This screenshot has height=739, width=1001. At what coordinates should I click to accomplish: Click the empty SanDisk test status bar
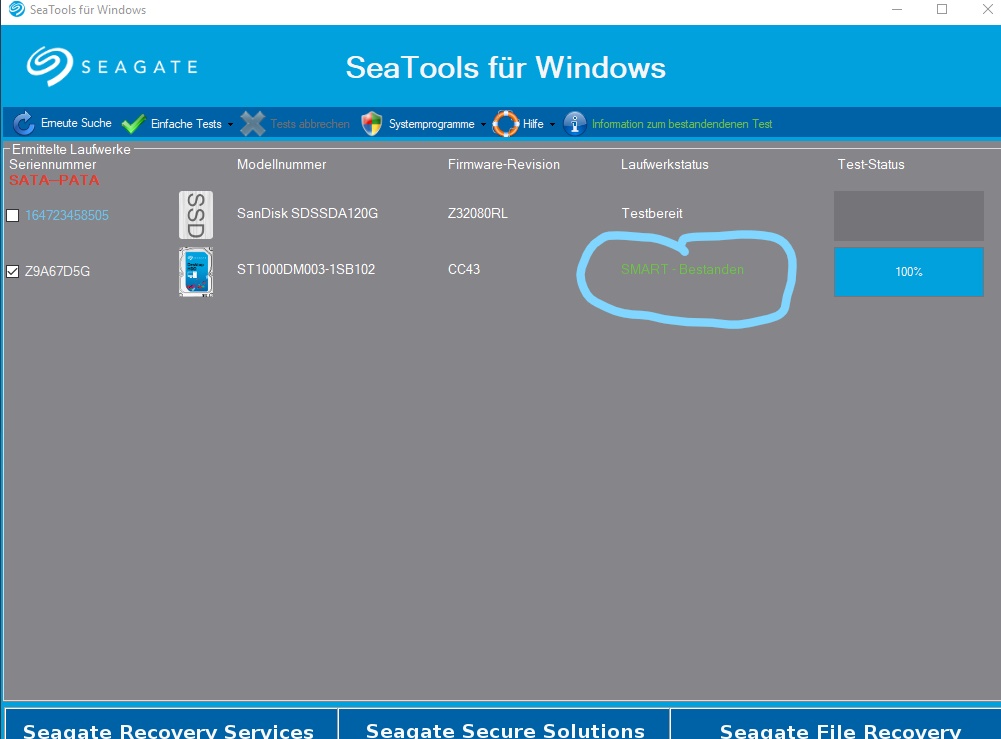tap(908, 216)
